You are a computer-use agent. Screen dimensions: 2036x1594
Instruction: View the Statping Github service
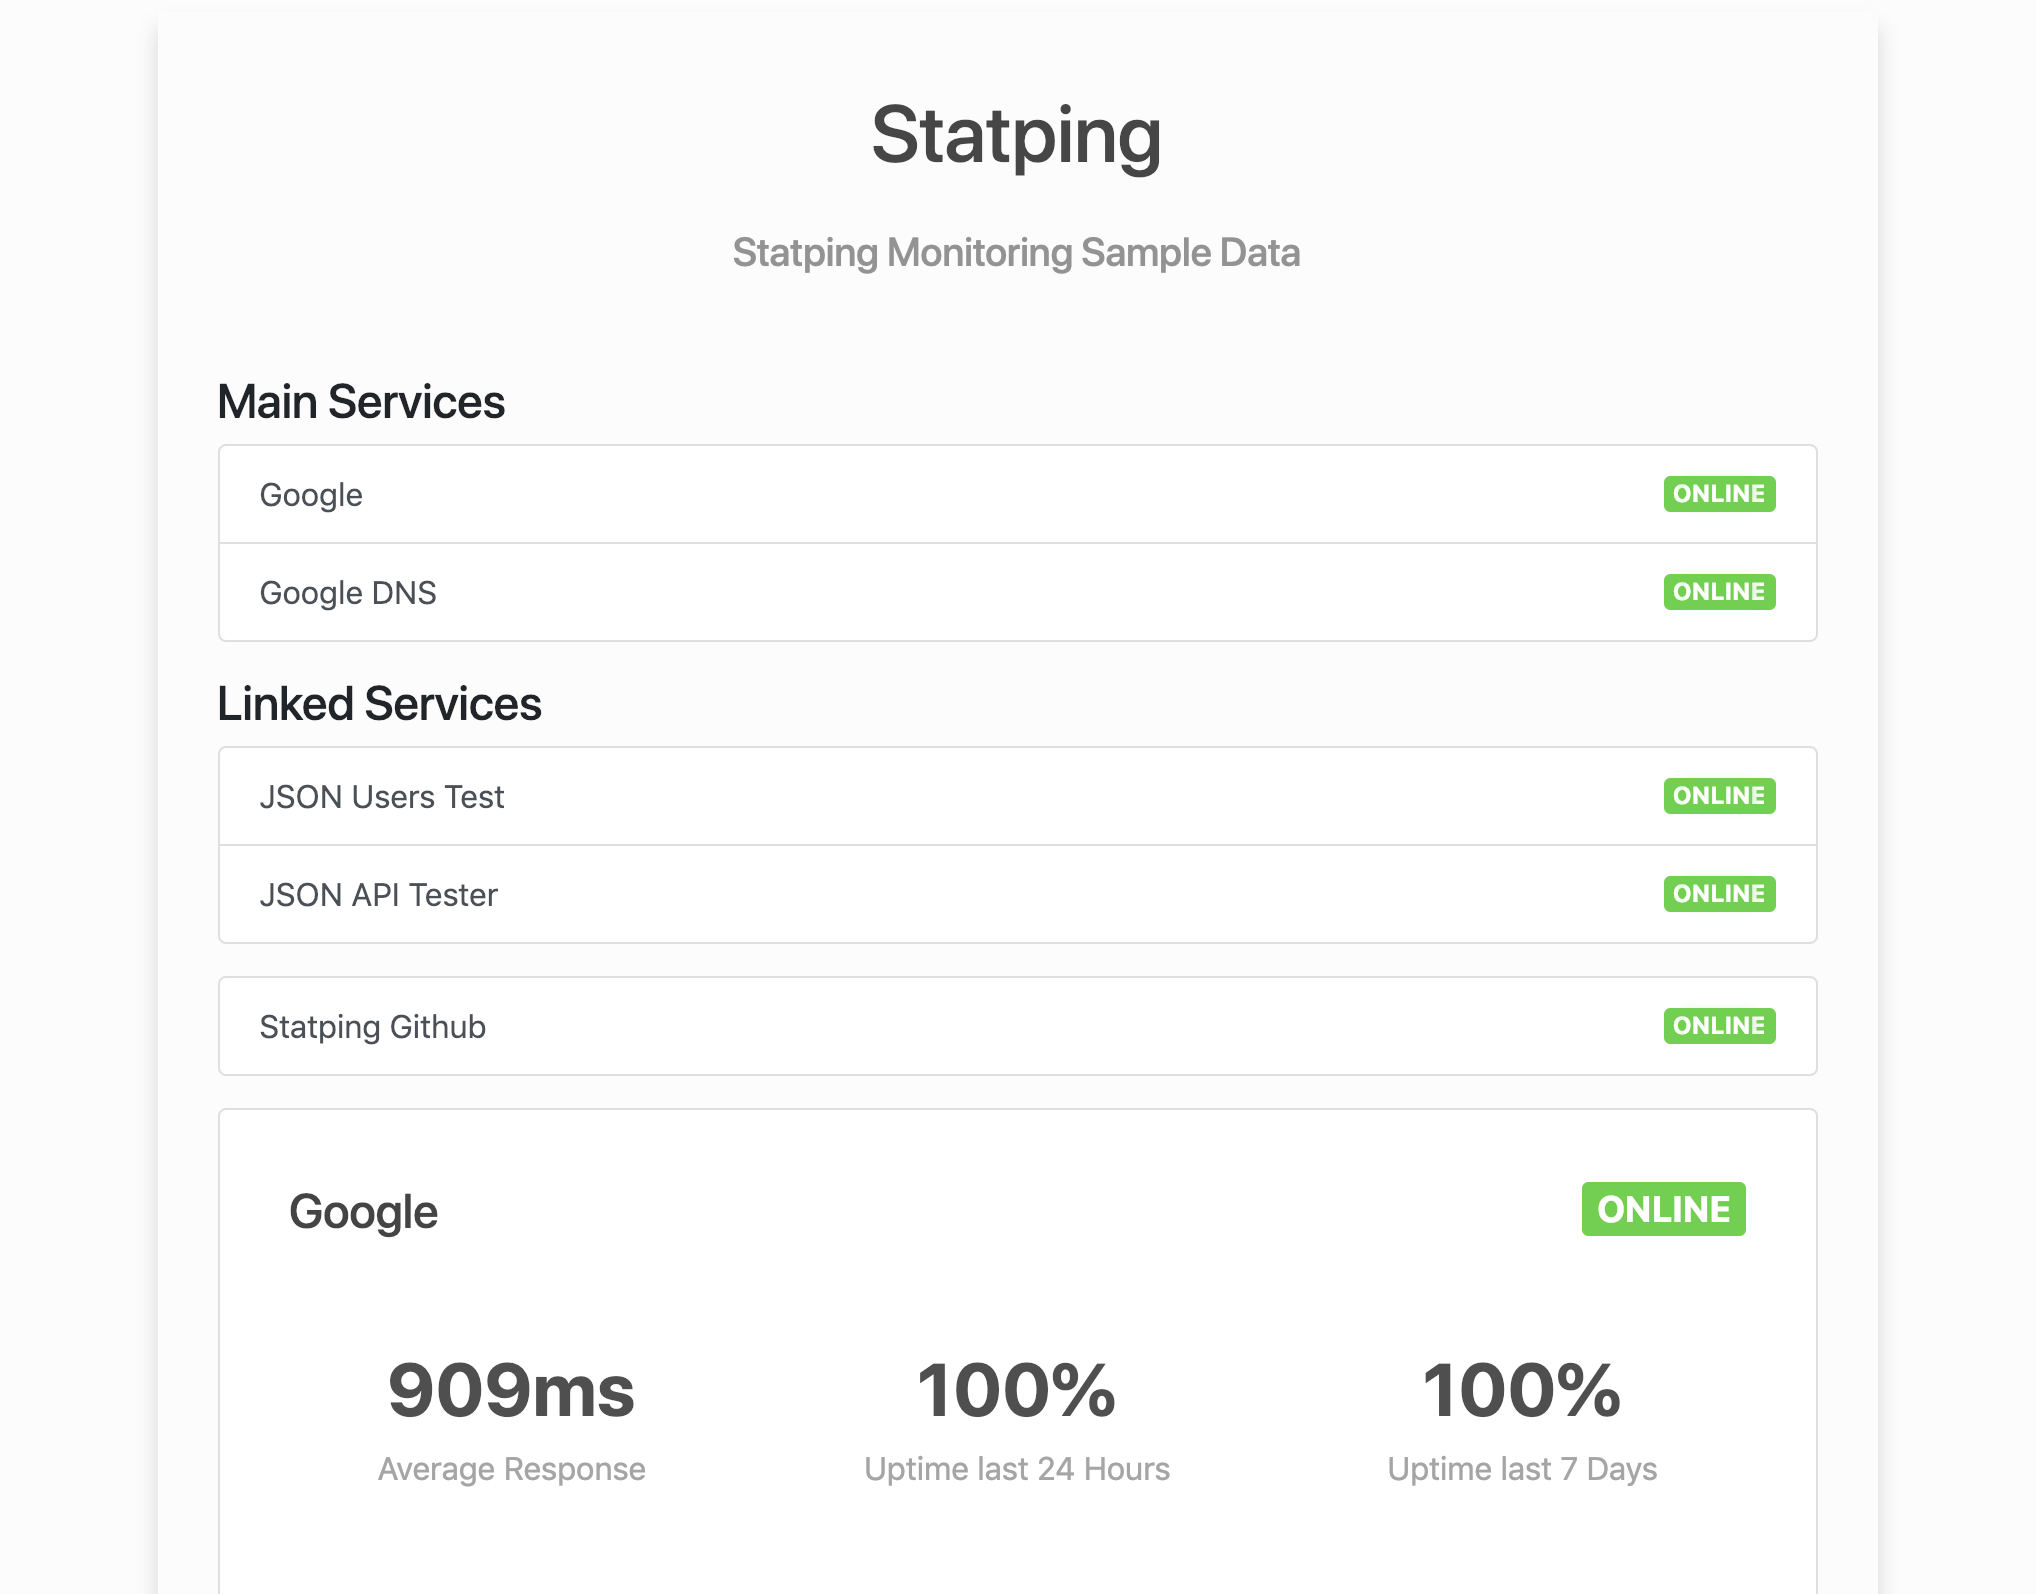coord(373,1026)
